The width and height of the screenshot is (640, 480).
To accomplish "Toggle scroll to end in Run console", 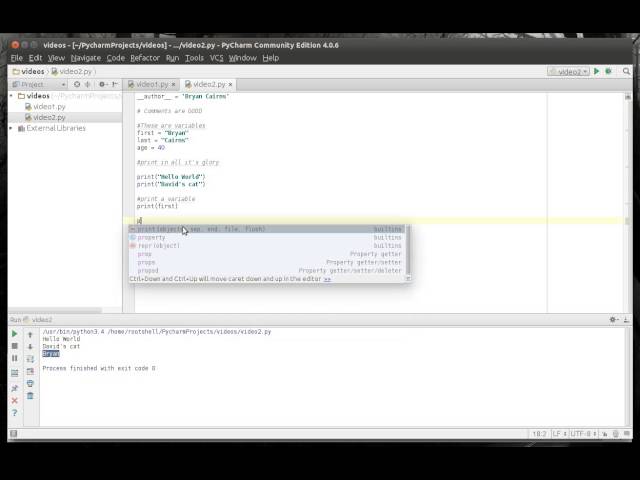I will (30, 371).
